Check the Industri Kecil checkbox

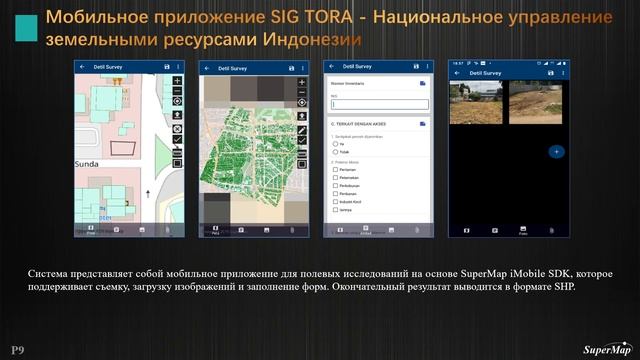click(x=335, y=202)
